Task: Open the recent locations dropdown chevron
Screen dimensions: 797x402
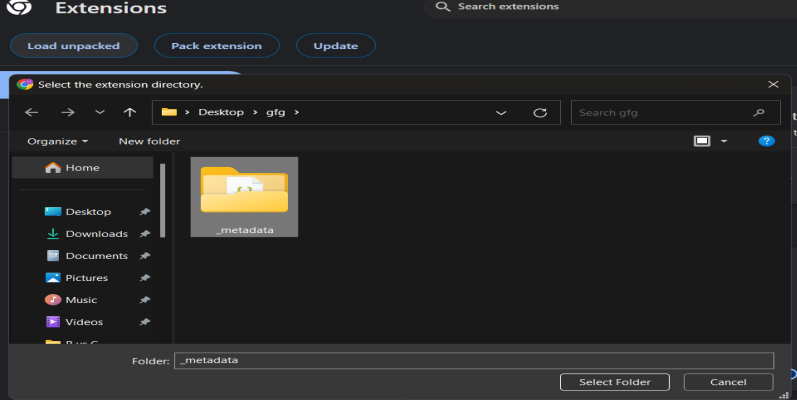Action: pos(100,112)
